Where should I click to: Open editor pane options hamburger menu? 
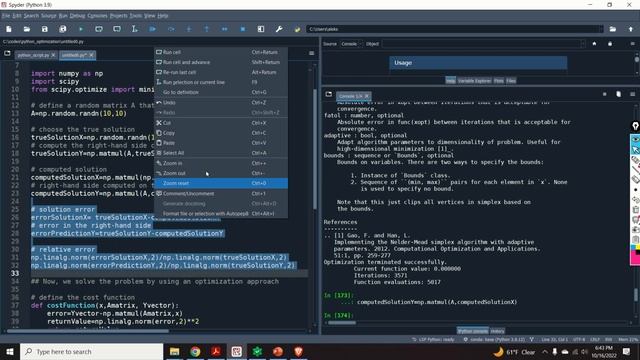coord(311,53)
